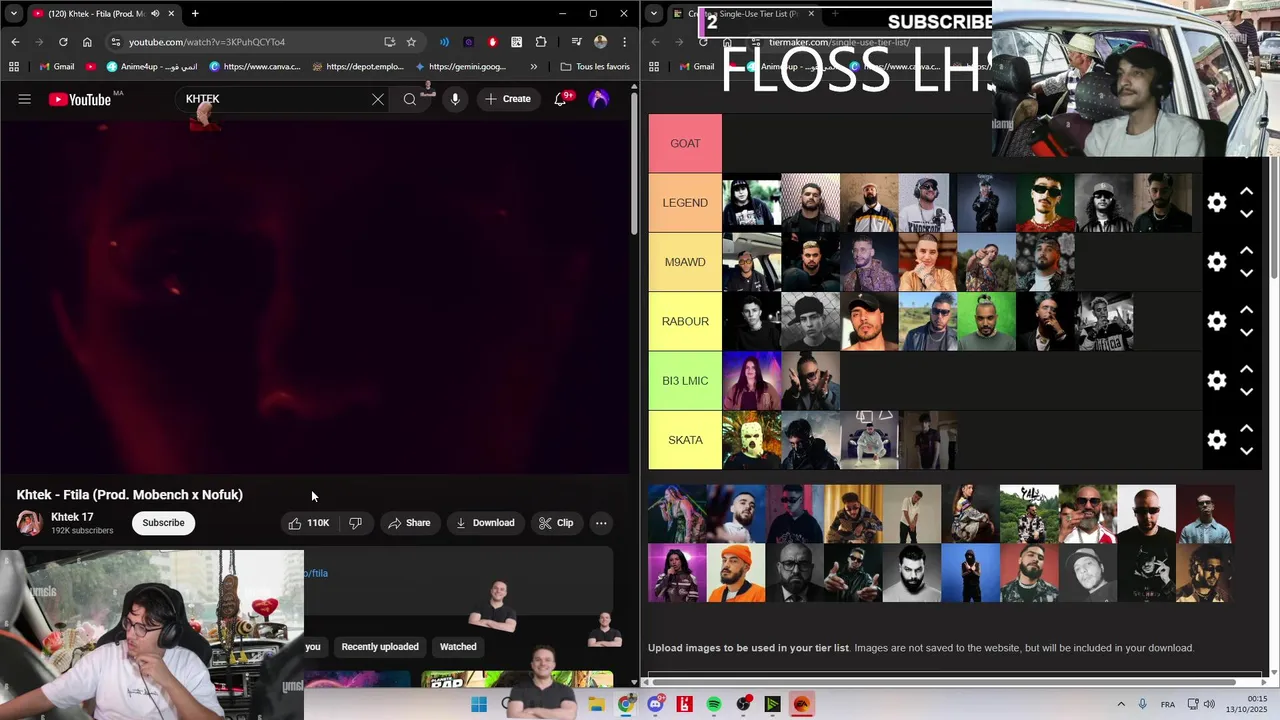Screen dimensions: 1280x720
Task: Go to YouTube home via logo
Action: (80, 99)
